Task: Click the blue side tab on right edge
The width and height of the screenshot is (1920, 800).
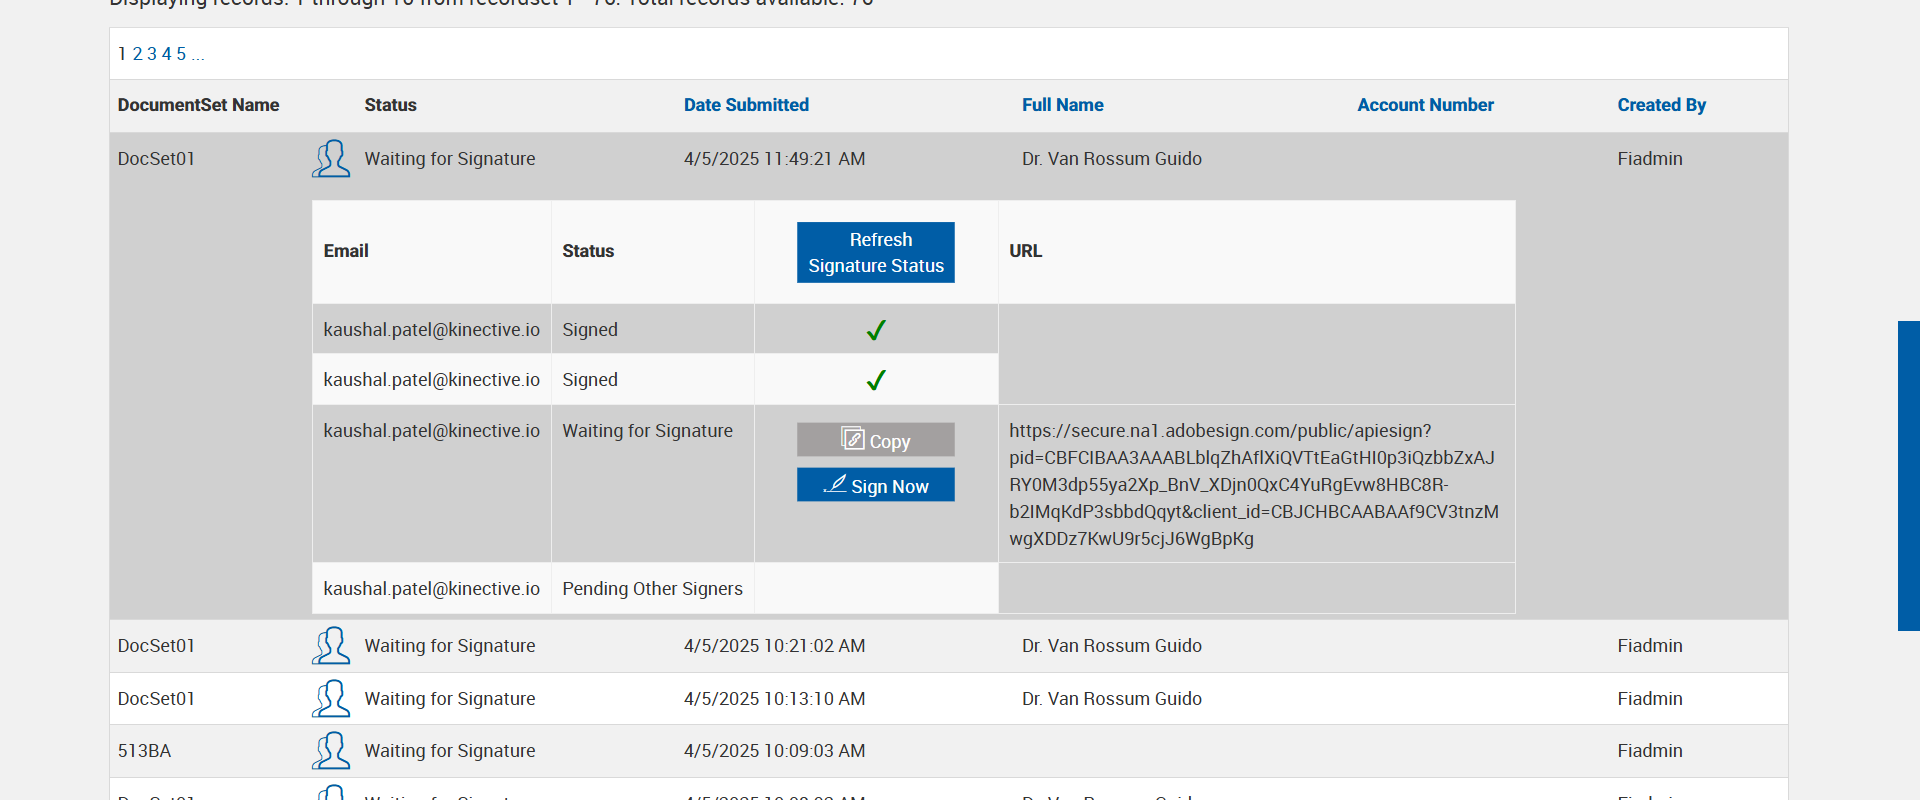Action: (1908, 475)
